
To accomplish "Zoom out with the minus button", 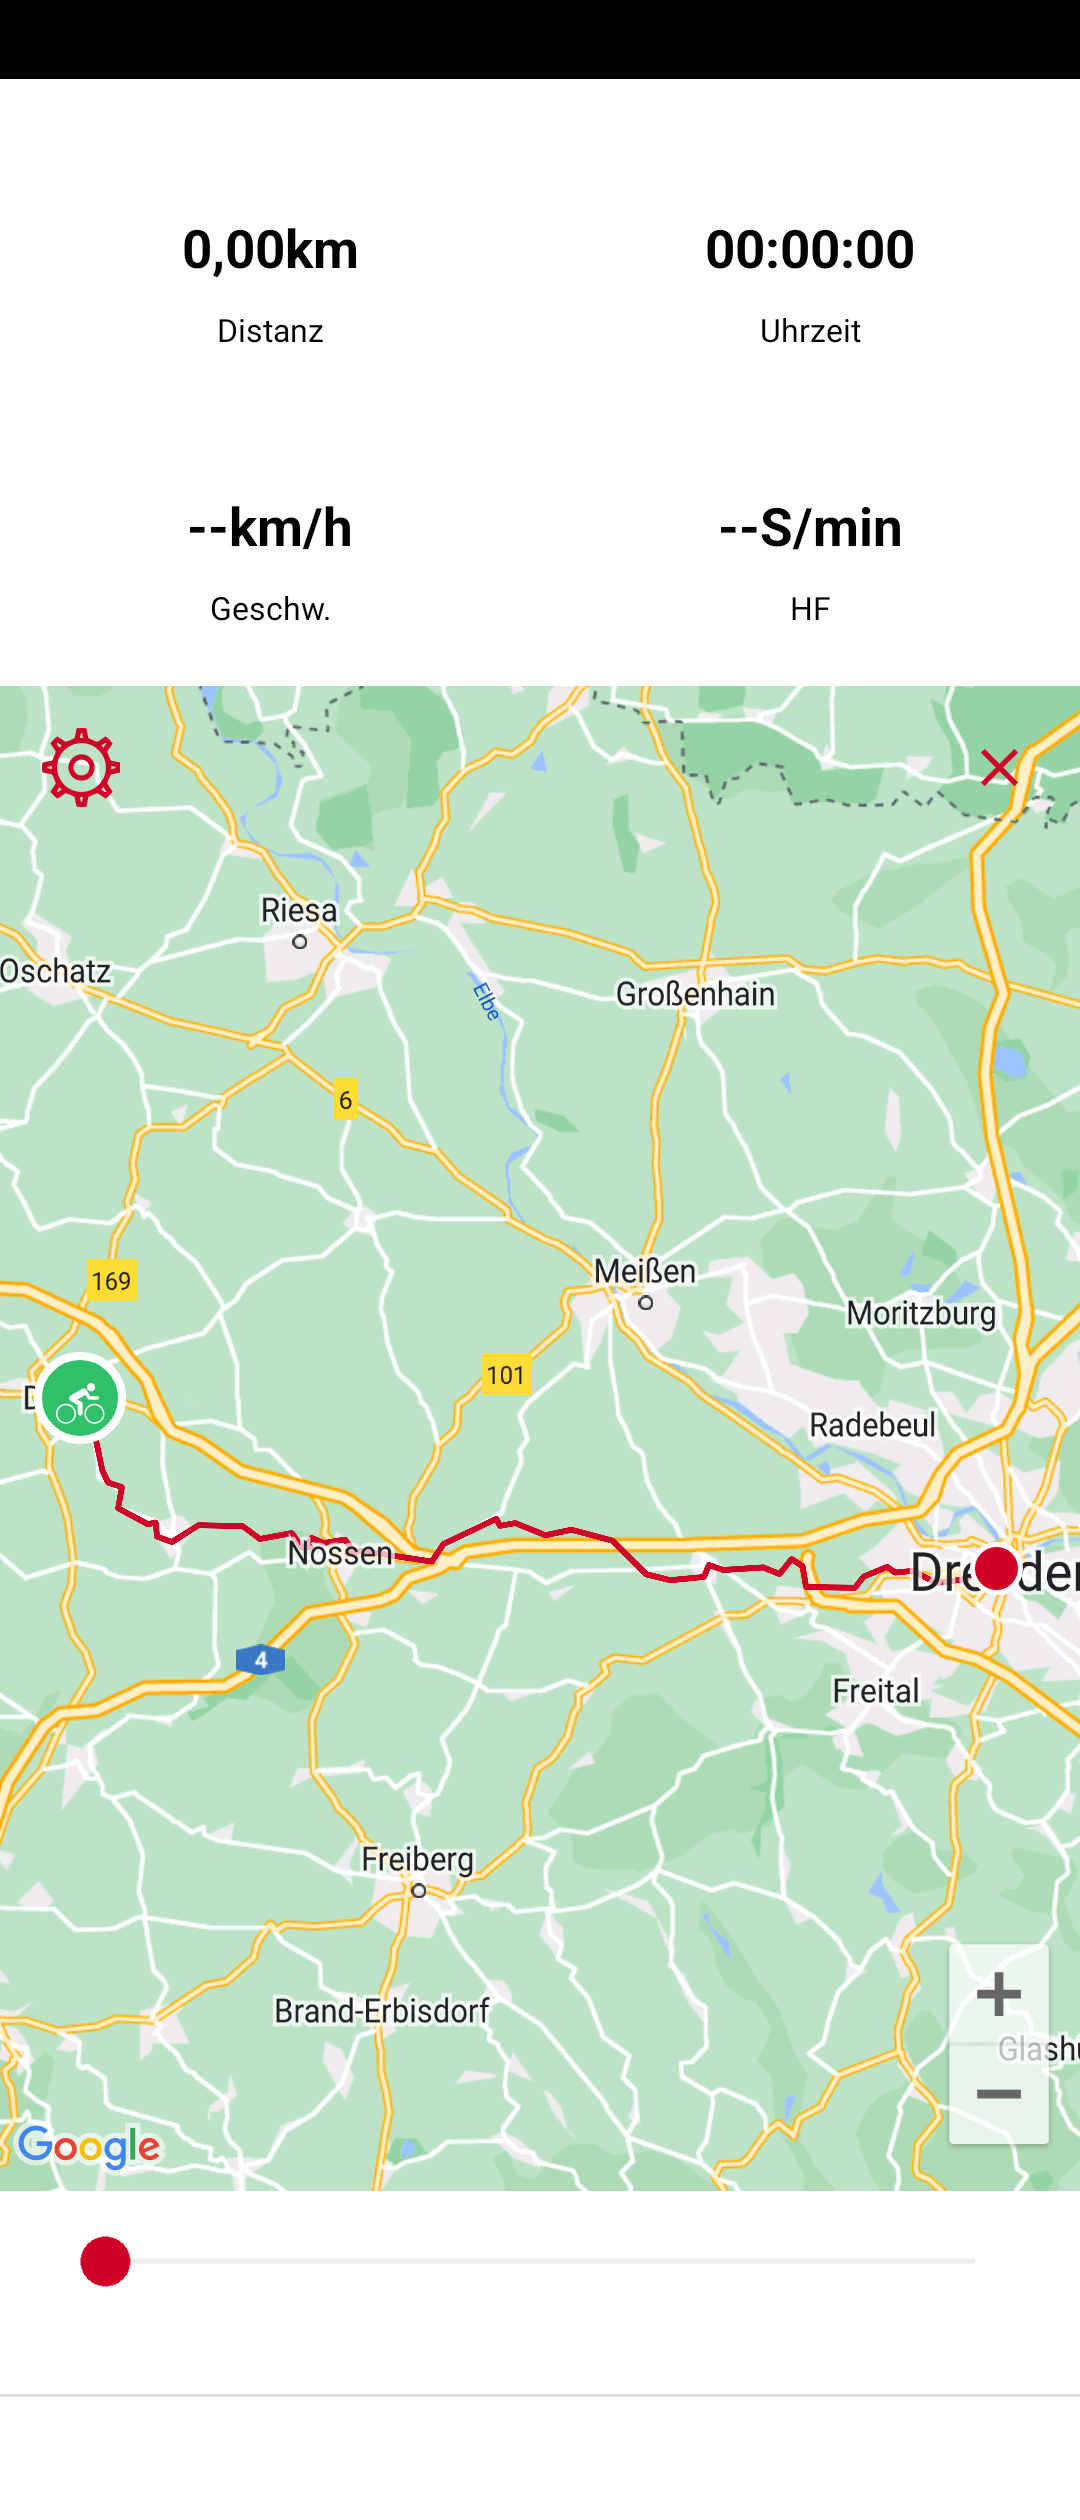I will [x=998, y=2094].
